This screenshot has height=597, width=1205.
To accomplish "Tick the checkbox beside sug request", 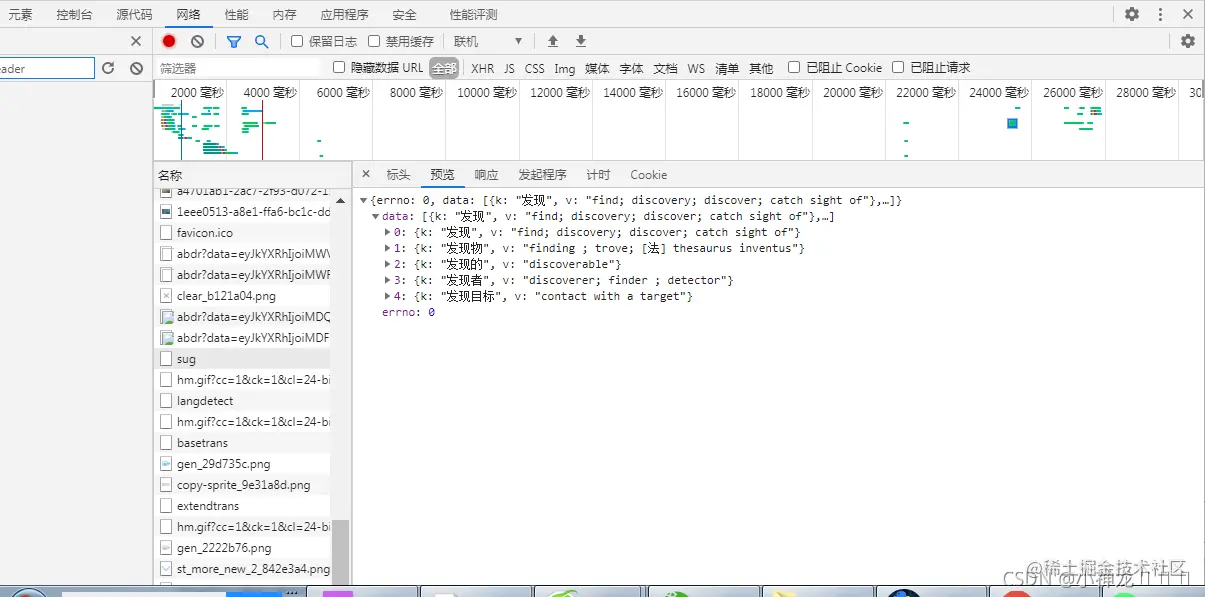I will [167, 359].
